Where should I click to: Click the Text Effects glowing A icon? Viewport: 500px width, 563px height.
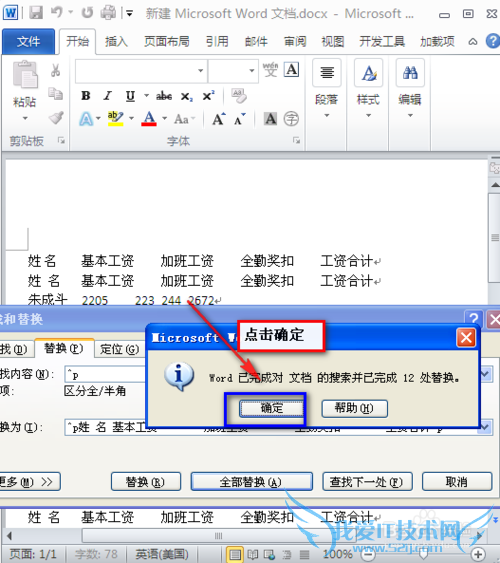tap(86, 119)
